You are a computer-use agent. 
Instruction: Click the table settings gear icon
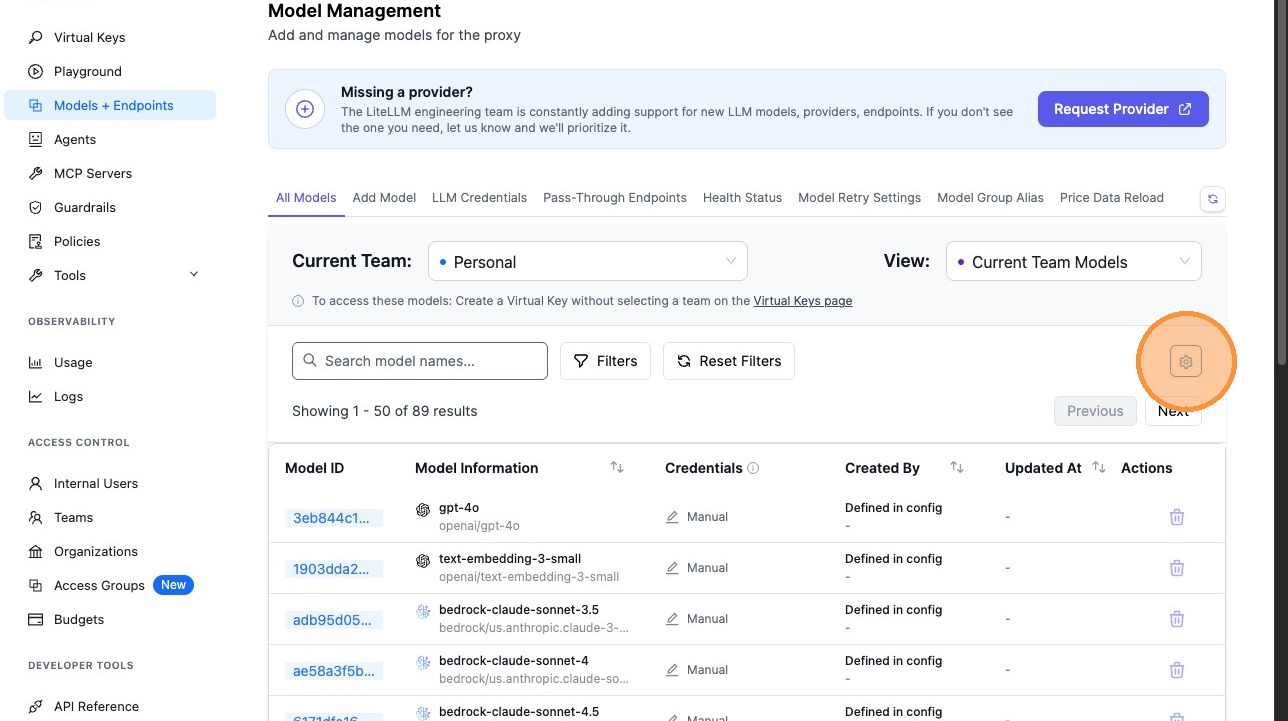[1186, 362]
